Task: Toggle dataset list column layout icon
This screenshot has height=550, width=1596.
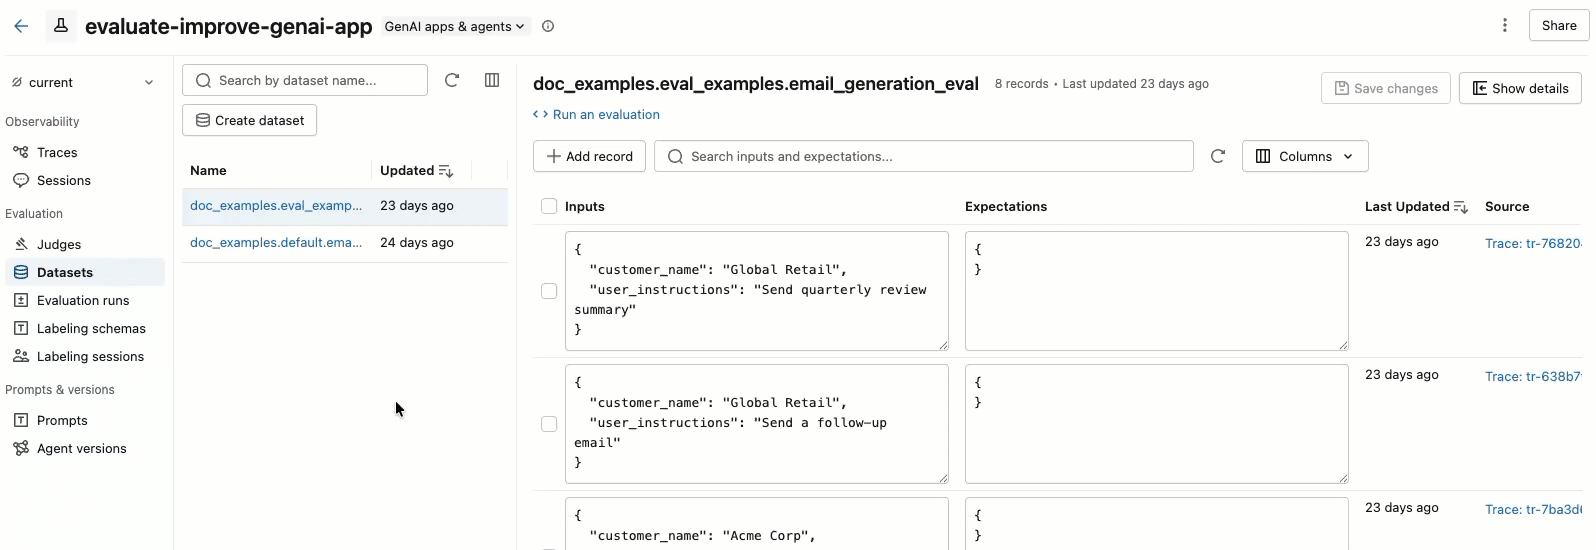Action: 492,80
